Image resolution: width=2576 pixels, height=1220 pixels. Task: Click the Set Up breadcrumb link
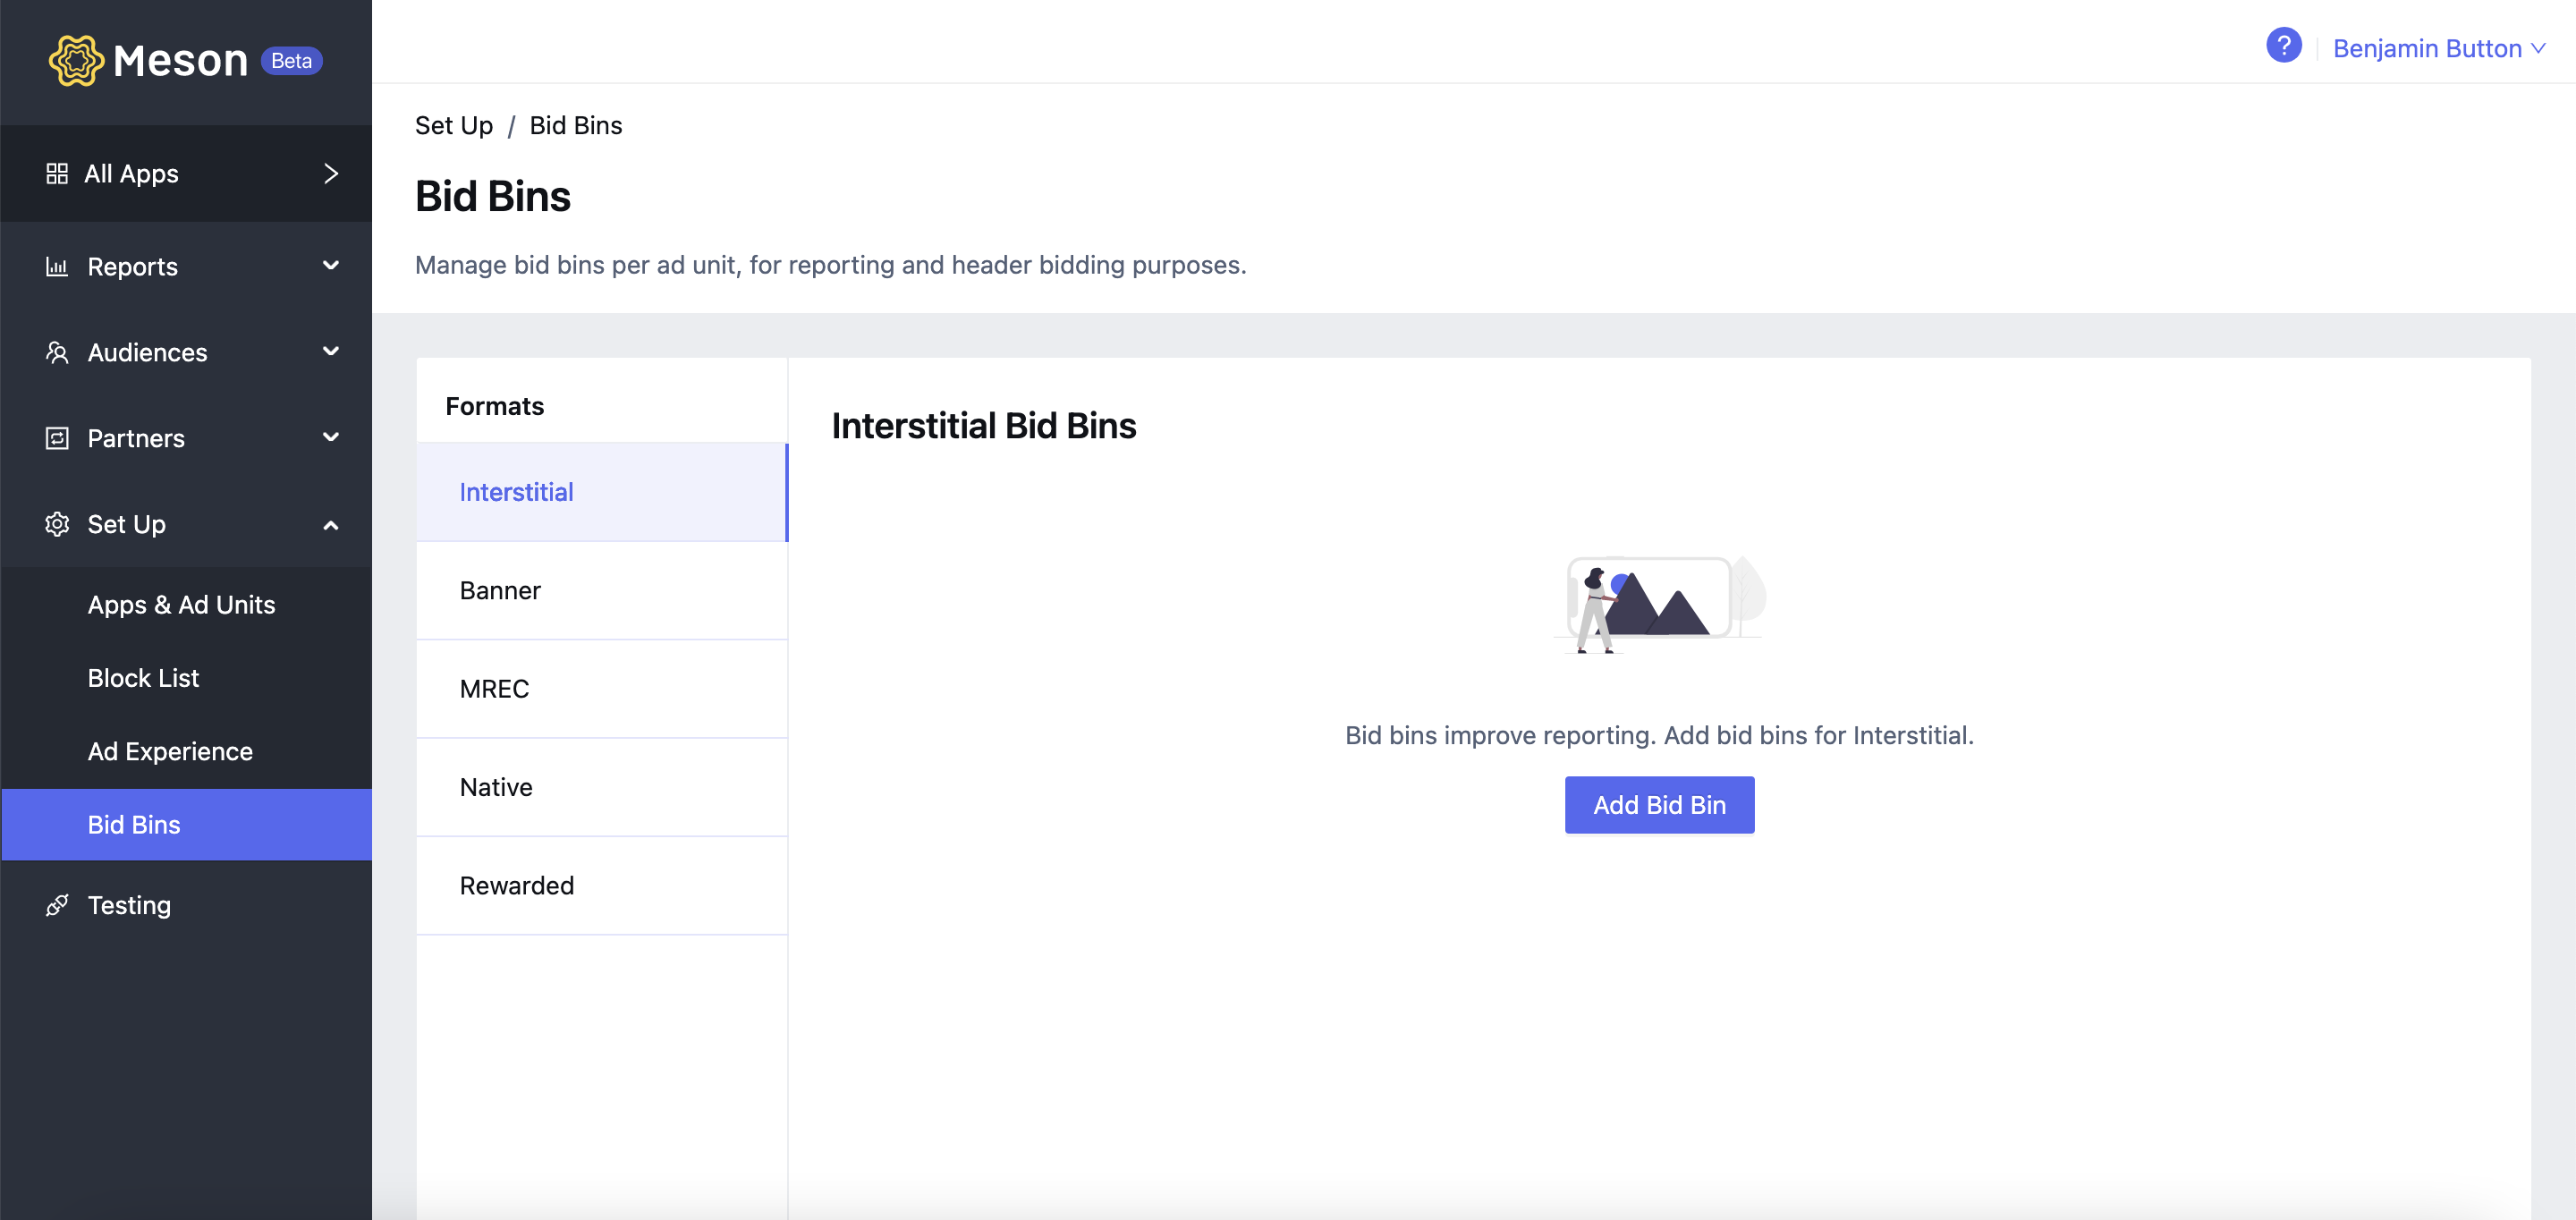point(454,126)
